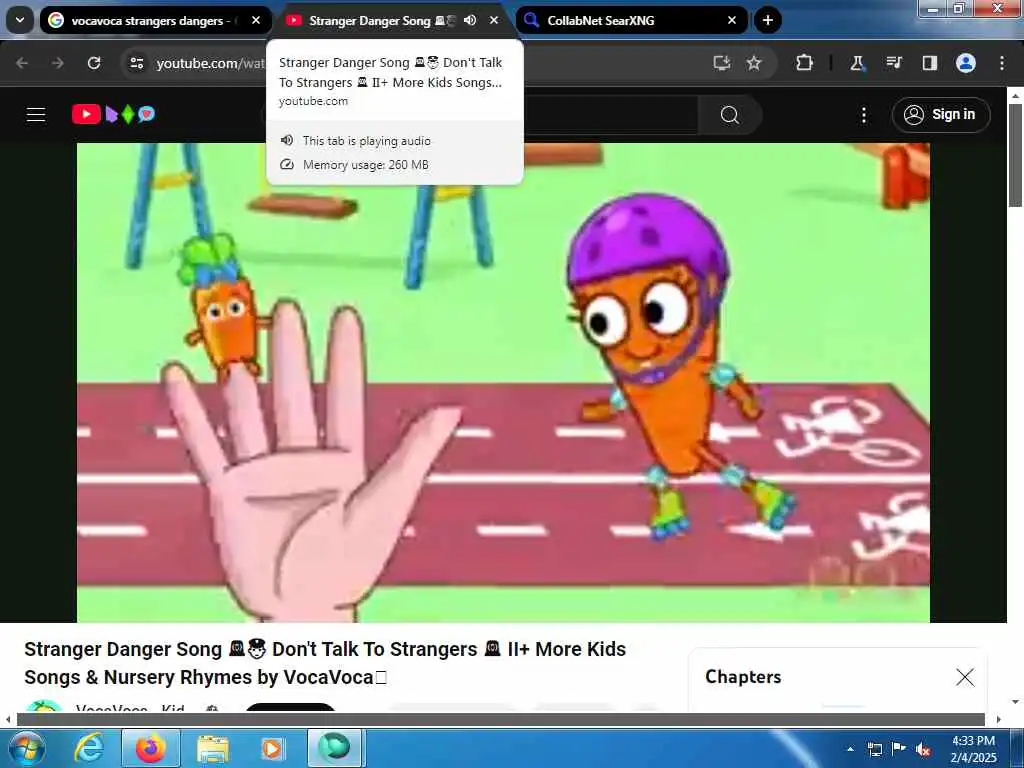Click the page scrollbar up arrow
This screenshot has width=1024, height=768.
tap(1015, 95)
